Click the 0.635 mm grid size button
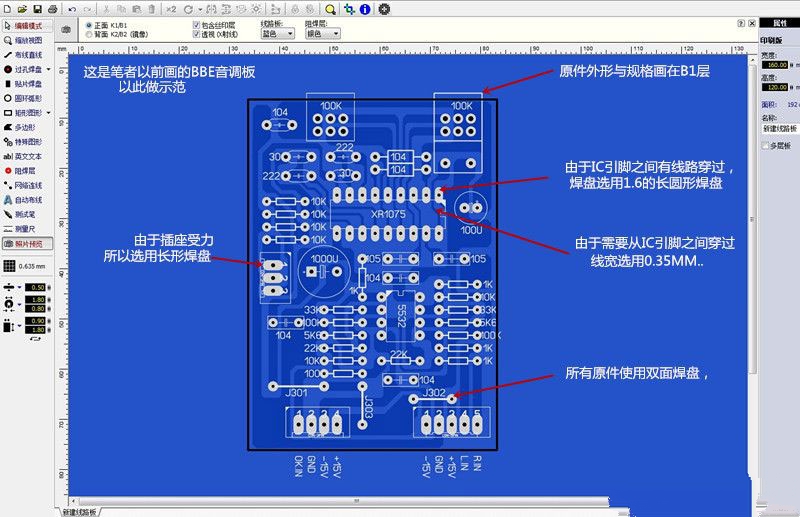 pos(26,266)
